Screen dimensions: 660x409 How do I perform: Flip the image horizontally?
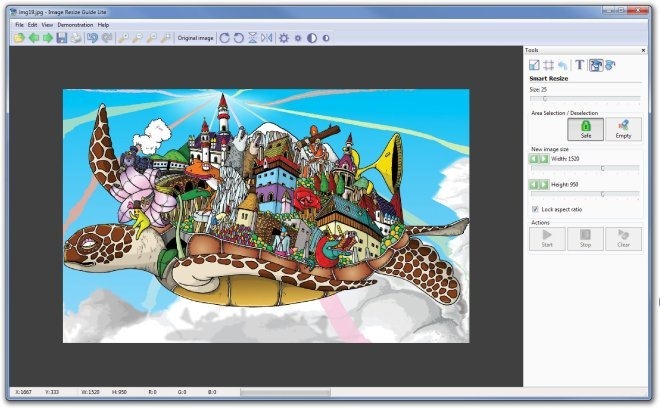(x=266, y=38)
